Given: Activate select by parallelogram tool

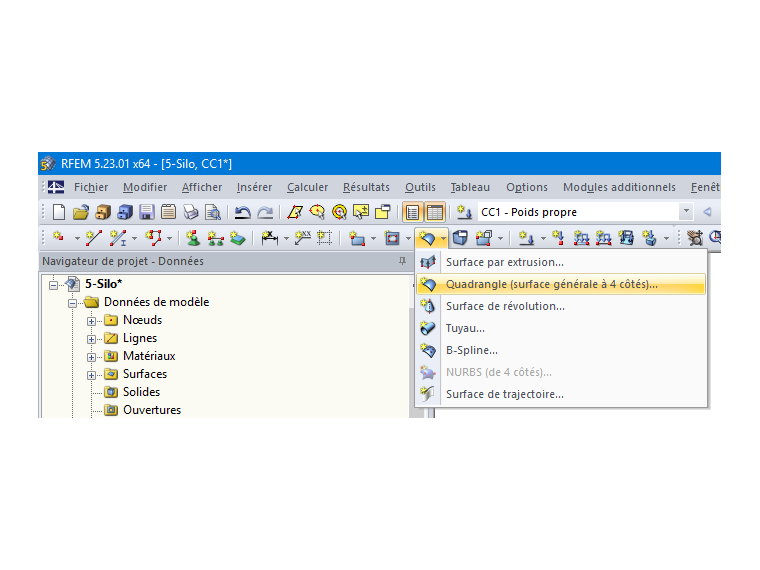Looking at the screenshot, I should (x=295, y=212).
